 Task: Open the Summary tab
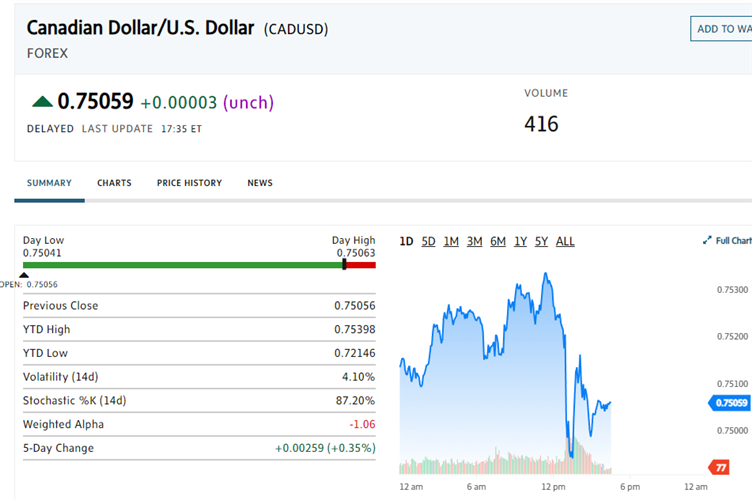tap(49, 183)
